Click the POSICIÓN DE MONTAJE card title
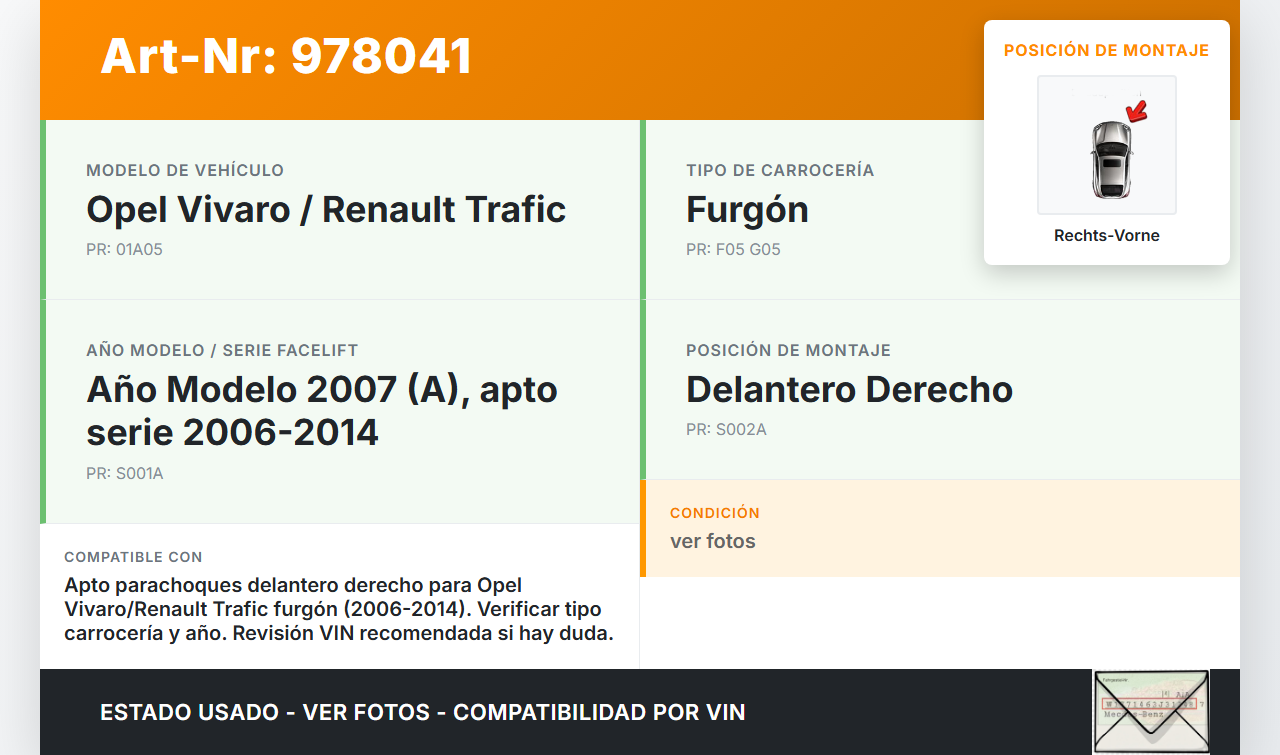Viewport: 1280px width, 755px height. pyautogui.click(x=1107, y=50)
